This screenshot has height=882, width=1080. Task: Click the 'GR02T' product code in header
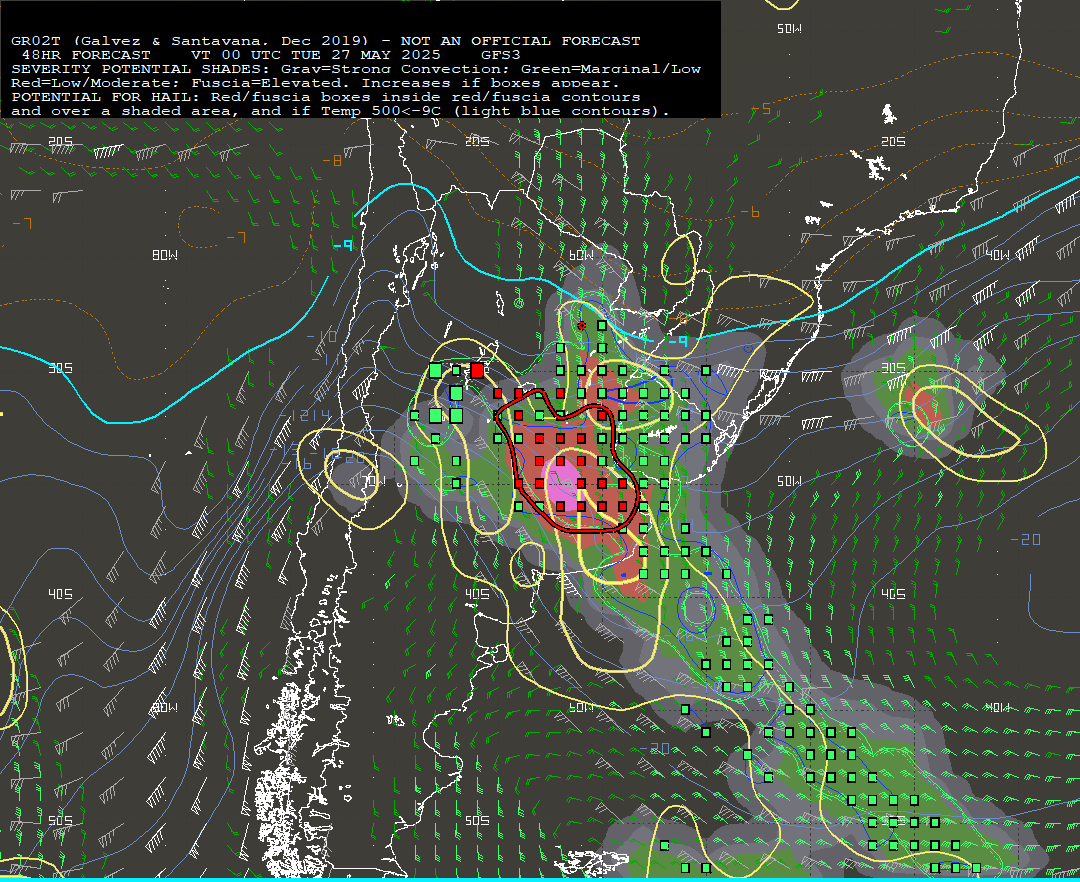click(36, 41)
